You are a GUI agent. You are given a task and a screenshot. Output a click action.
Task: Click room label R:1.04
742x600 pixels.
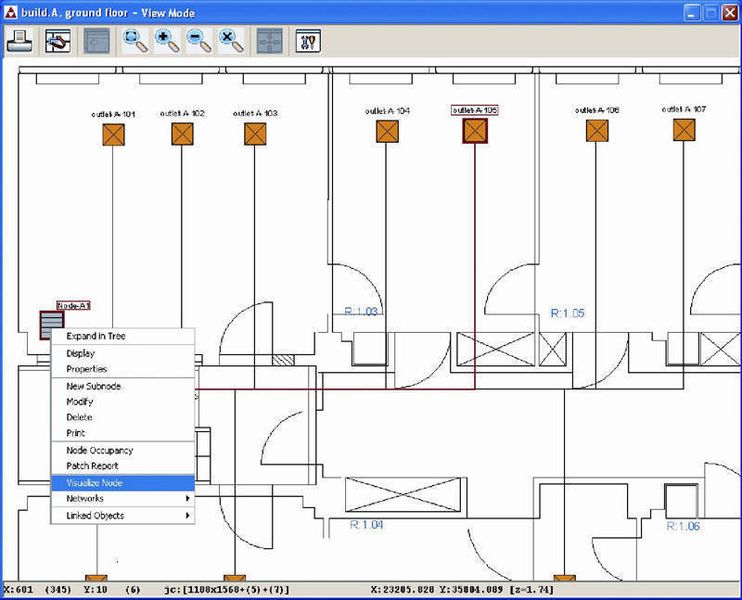pos(366,525)
